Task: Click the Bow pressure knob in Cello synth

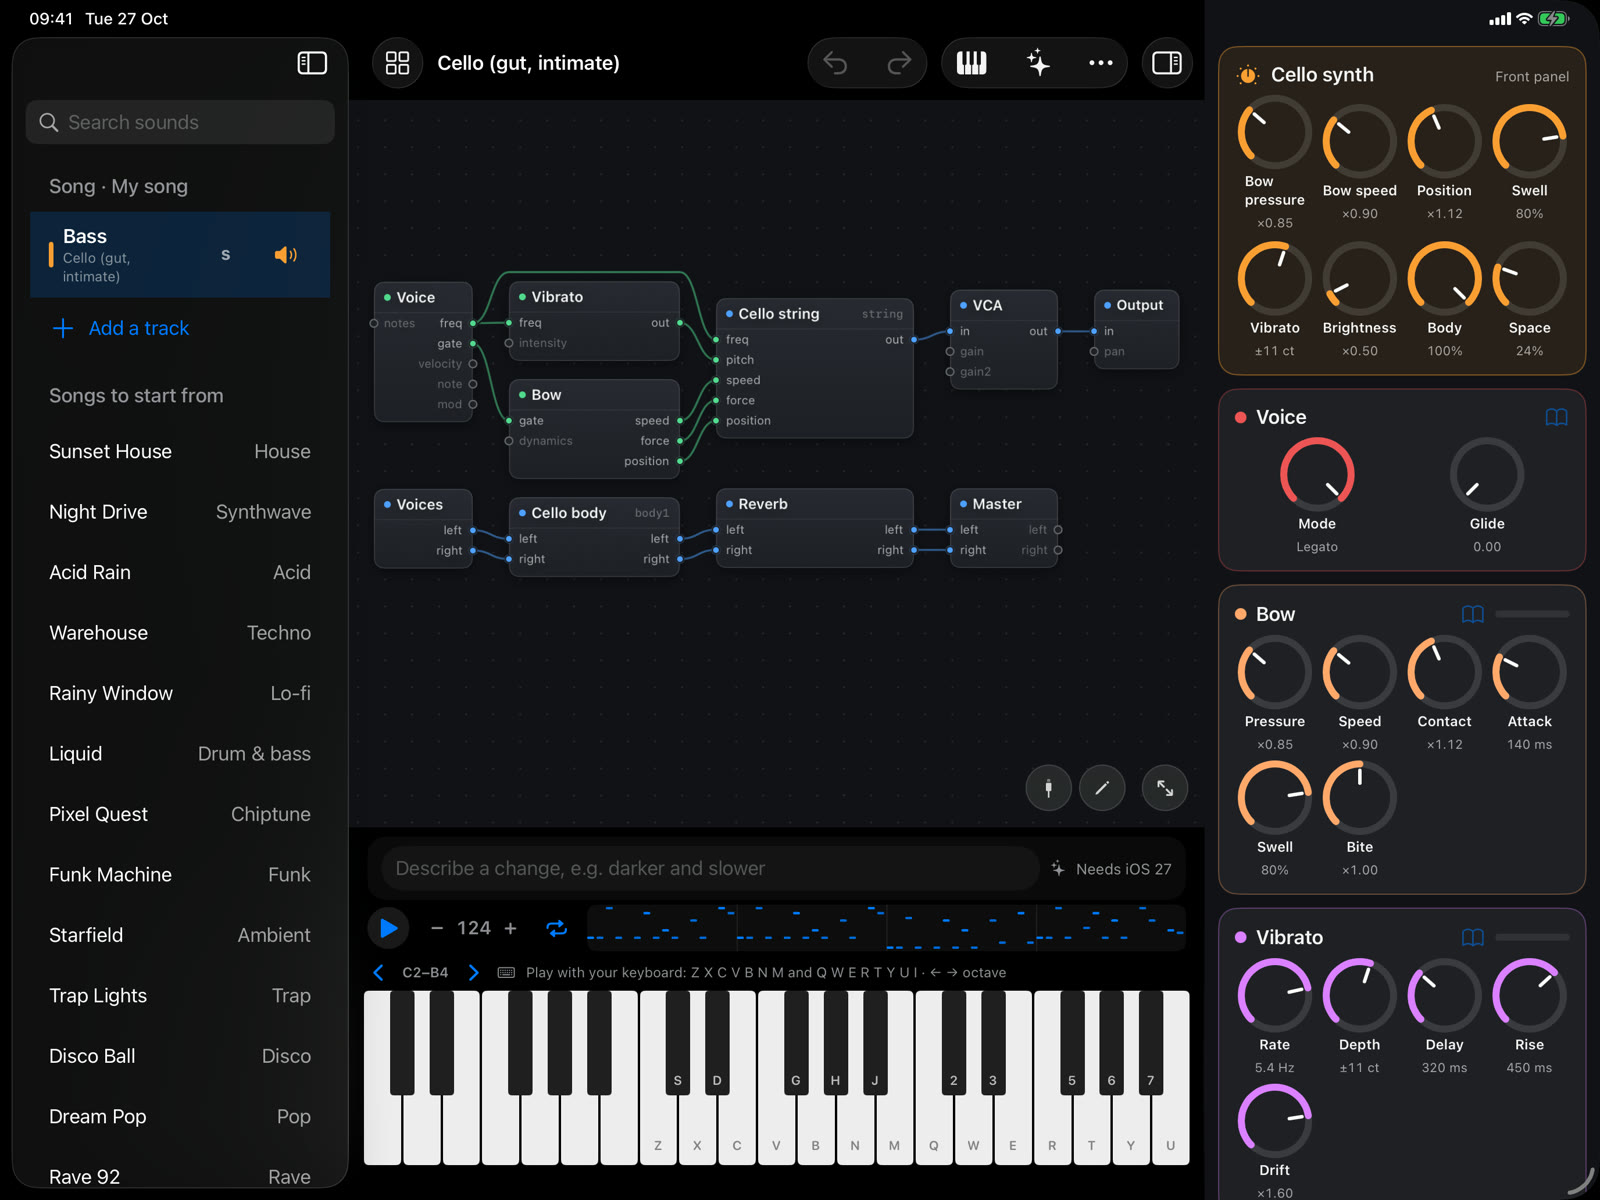Action: 1274,132
